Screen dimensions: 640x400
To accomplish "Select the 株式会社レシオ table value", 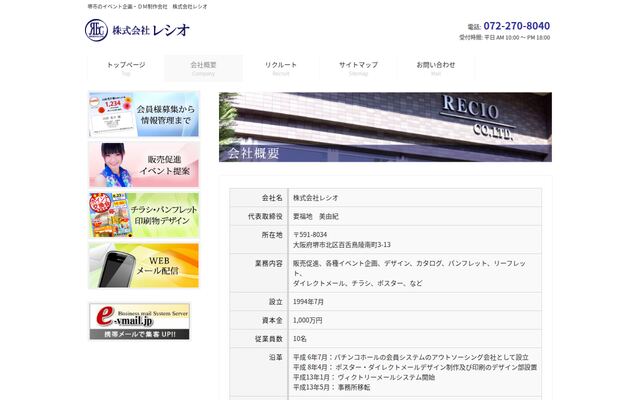I will pos(316,198).
